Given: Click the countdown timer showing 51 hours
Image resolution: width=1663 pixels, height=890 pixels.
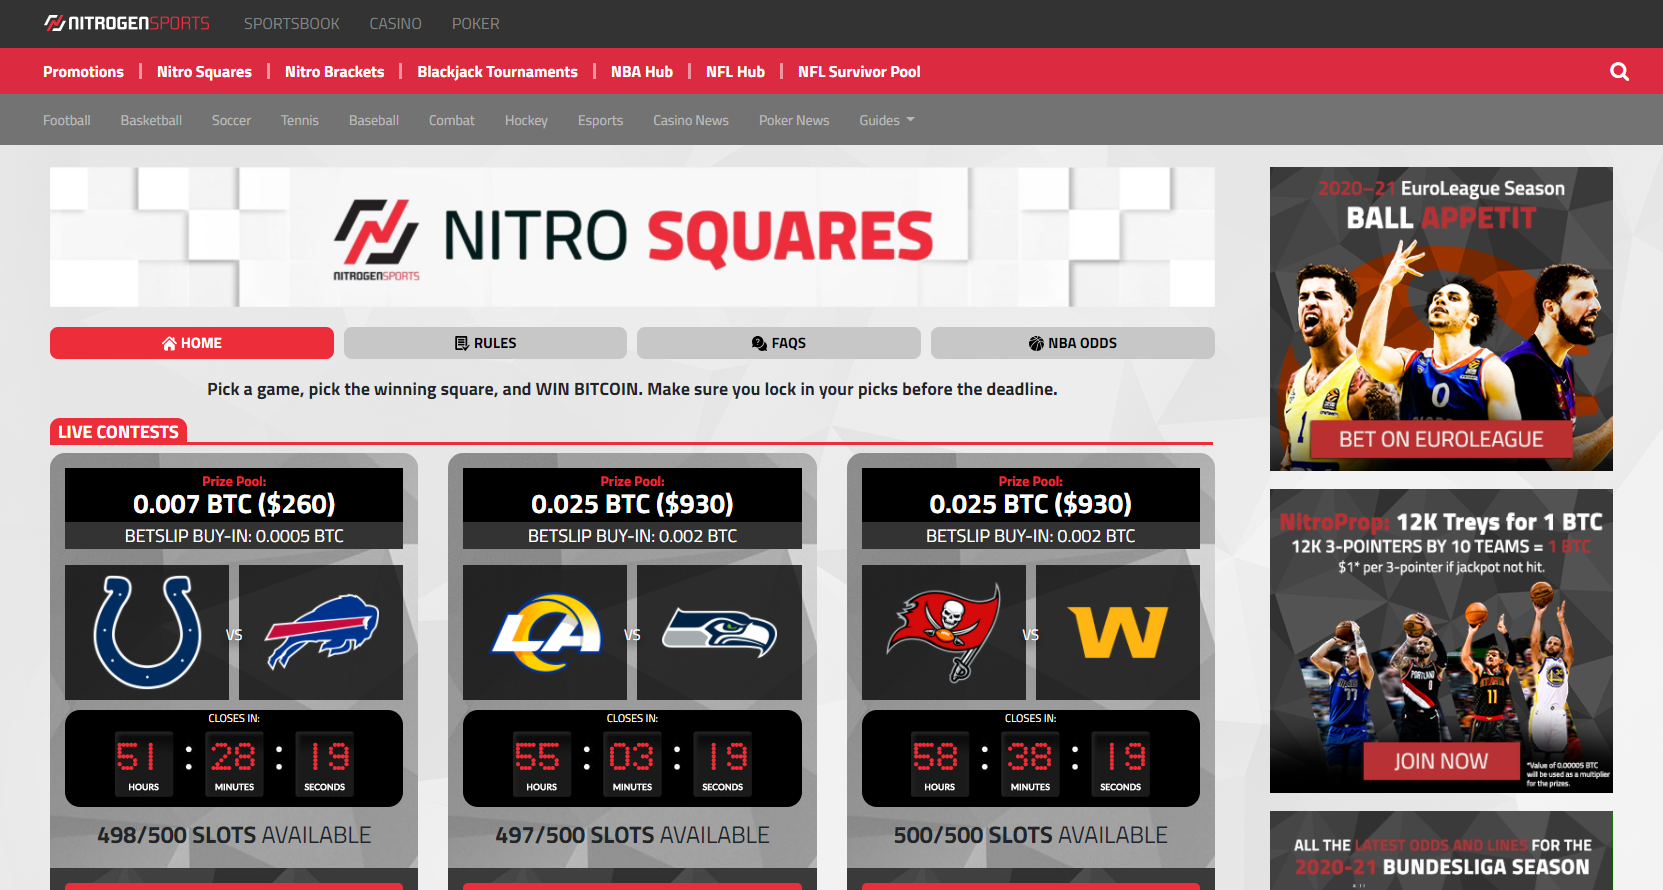Looking at the screenshot, I should (x=234, y=758).
